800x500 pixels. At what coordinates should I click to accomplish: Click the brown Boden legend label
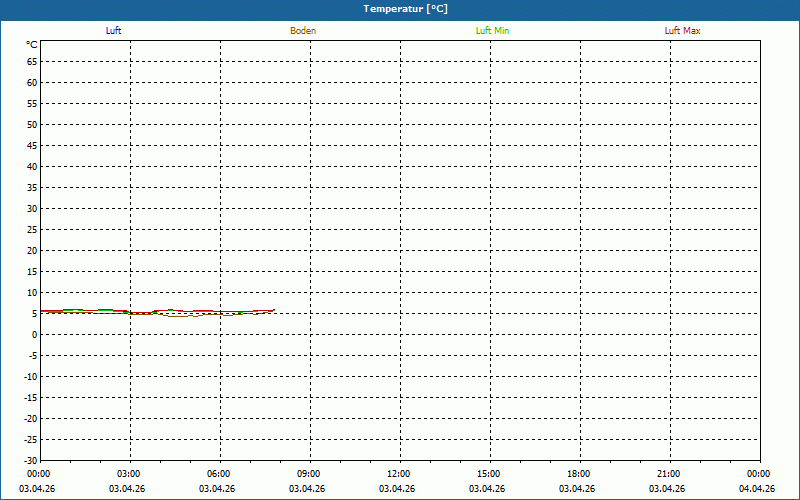point(303,31)
